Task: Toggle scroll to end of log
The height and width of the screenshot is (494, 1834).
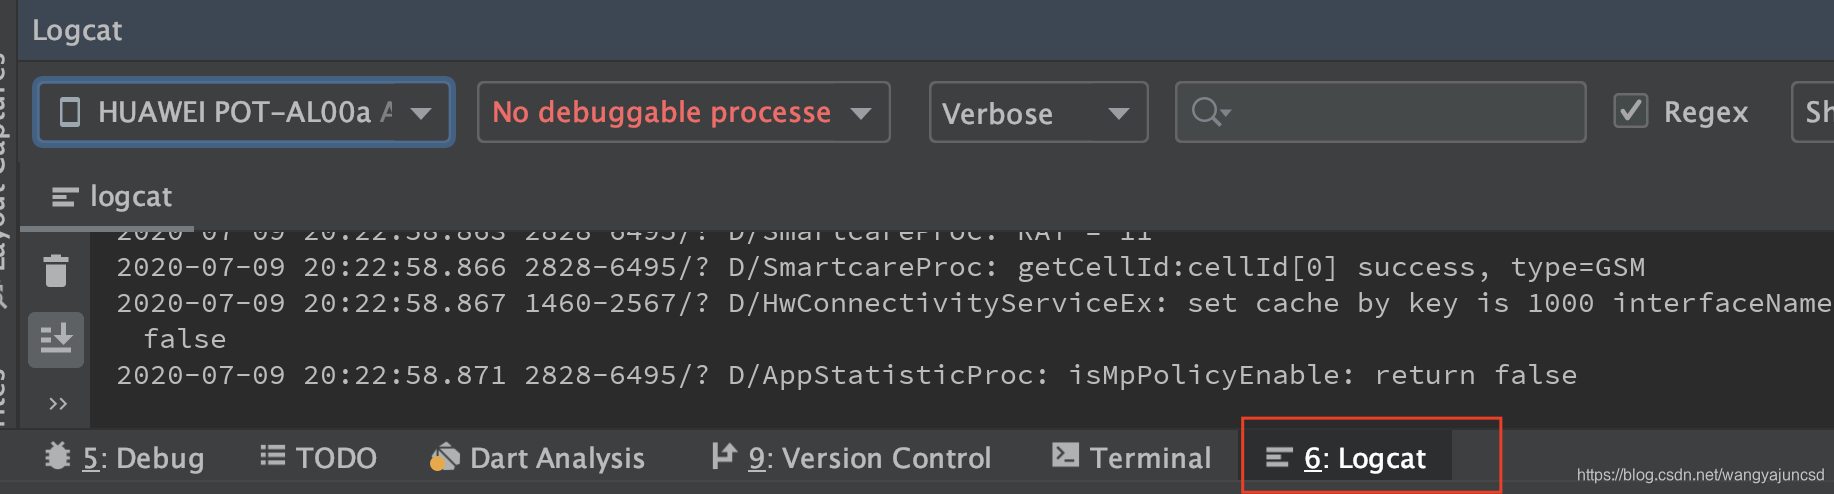Action: pyautogui.click(x=56, y=339)
